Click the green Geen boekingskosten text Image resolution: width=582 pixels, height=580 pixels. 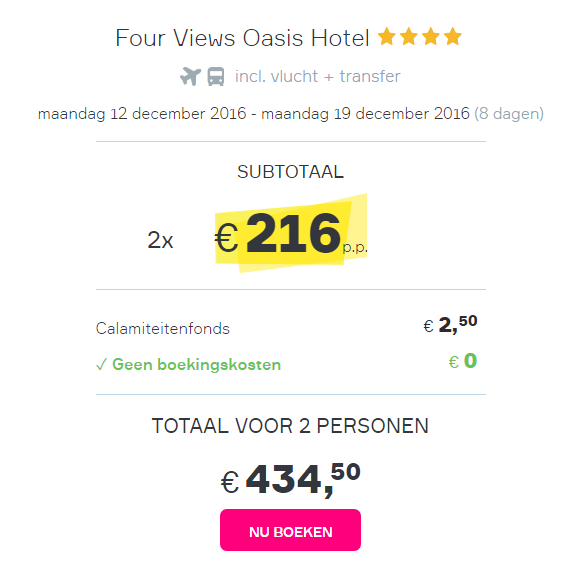tap(196, 364)
